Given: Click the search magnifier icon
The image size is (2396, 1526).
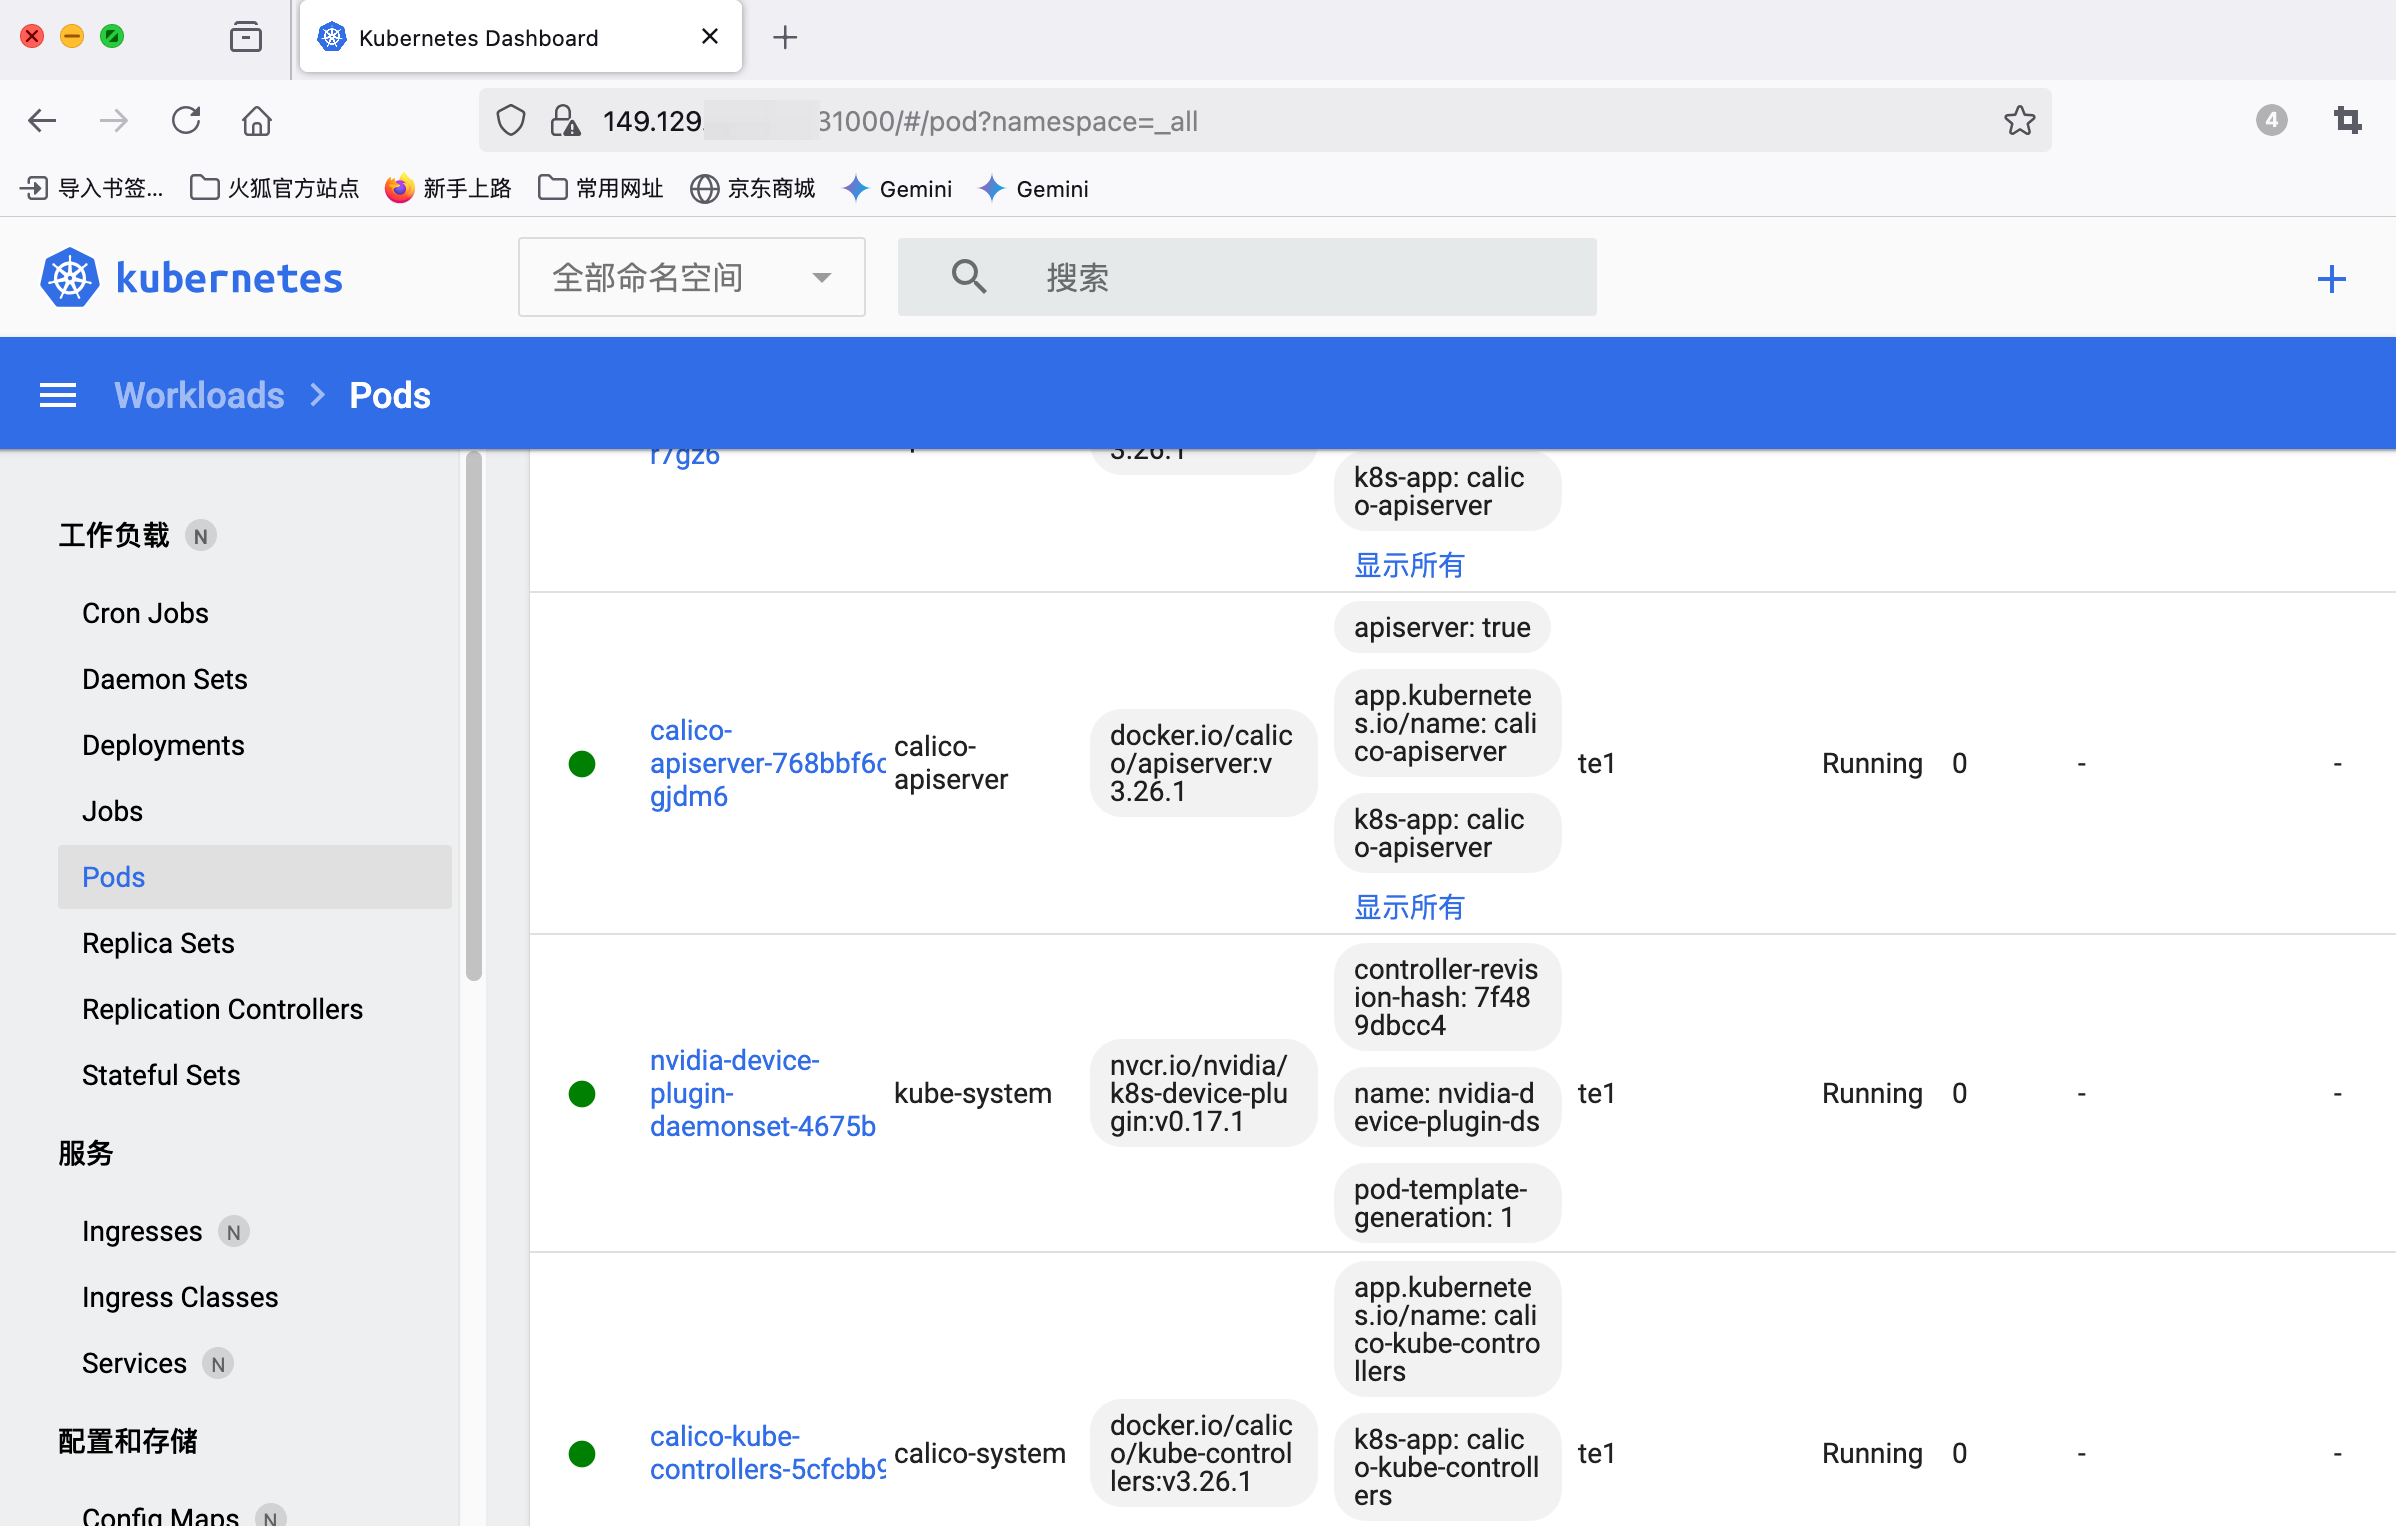Looking at the screenshot, I should point(968,277).
